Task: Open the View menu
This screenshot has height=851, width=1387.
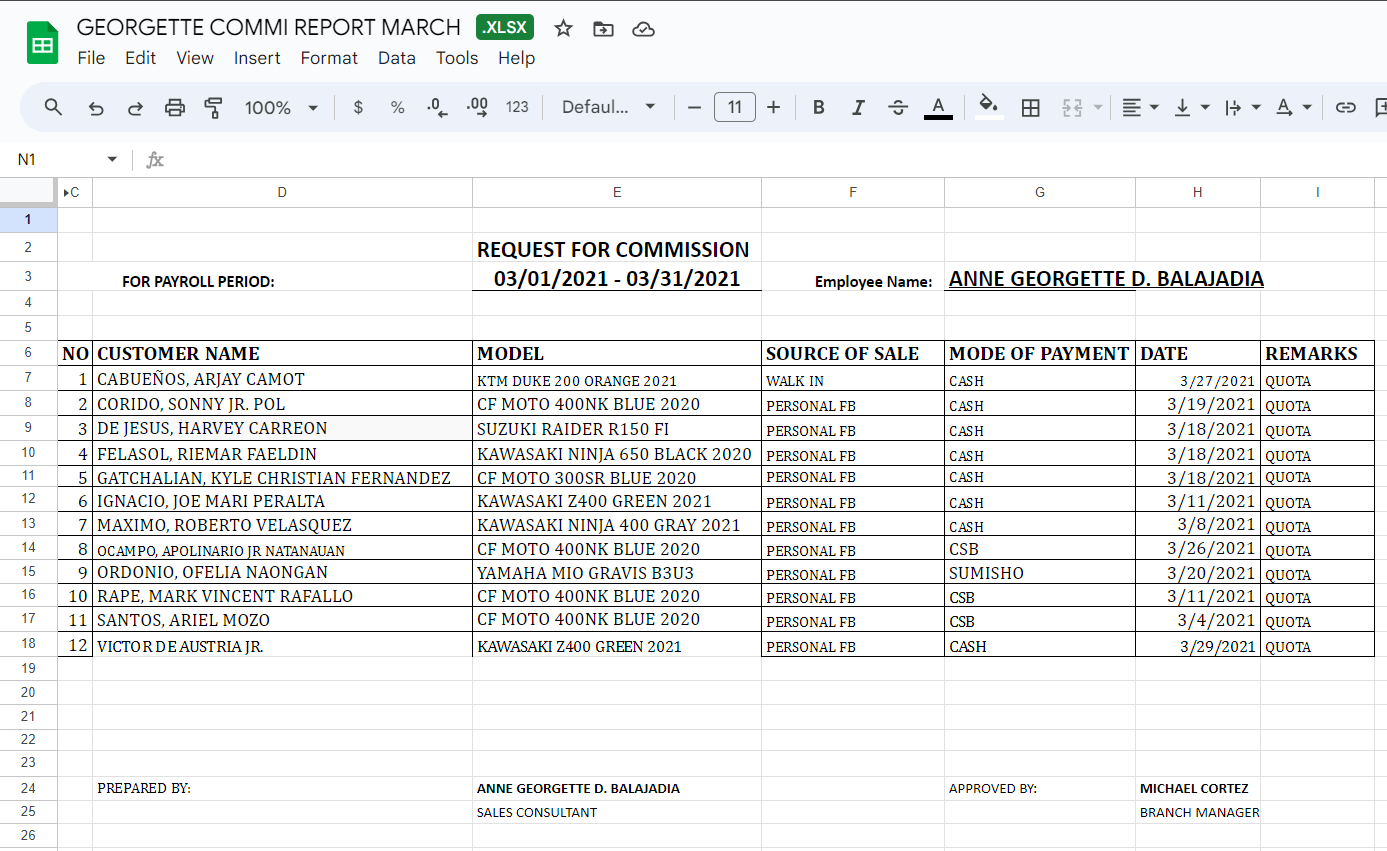Action: 195,58
